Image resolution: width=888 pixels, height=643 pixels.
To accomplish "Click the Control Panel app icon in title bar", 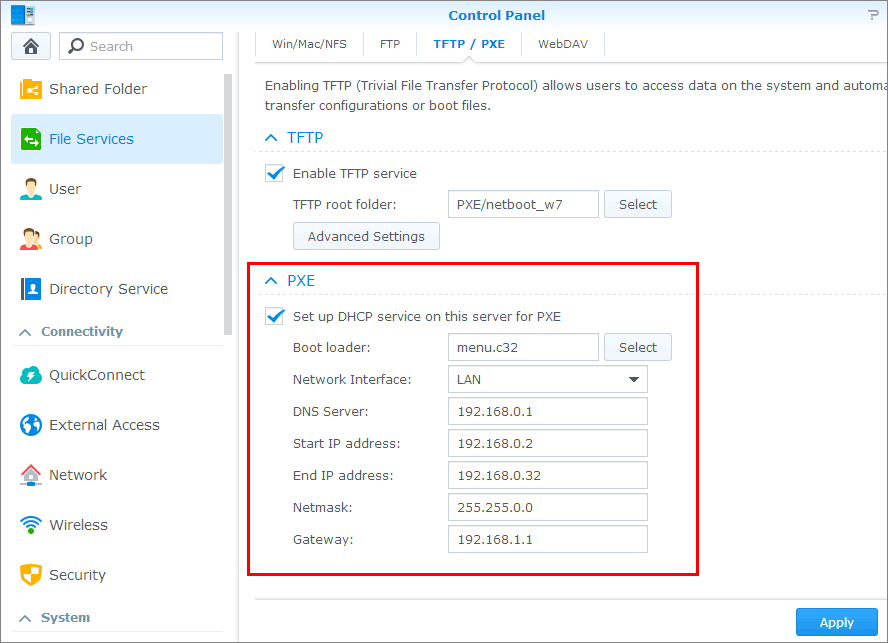I will (x=23, y=15).
